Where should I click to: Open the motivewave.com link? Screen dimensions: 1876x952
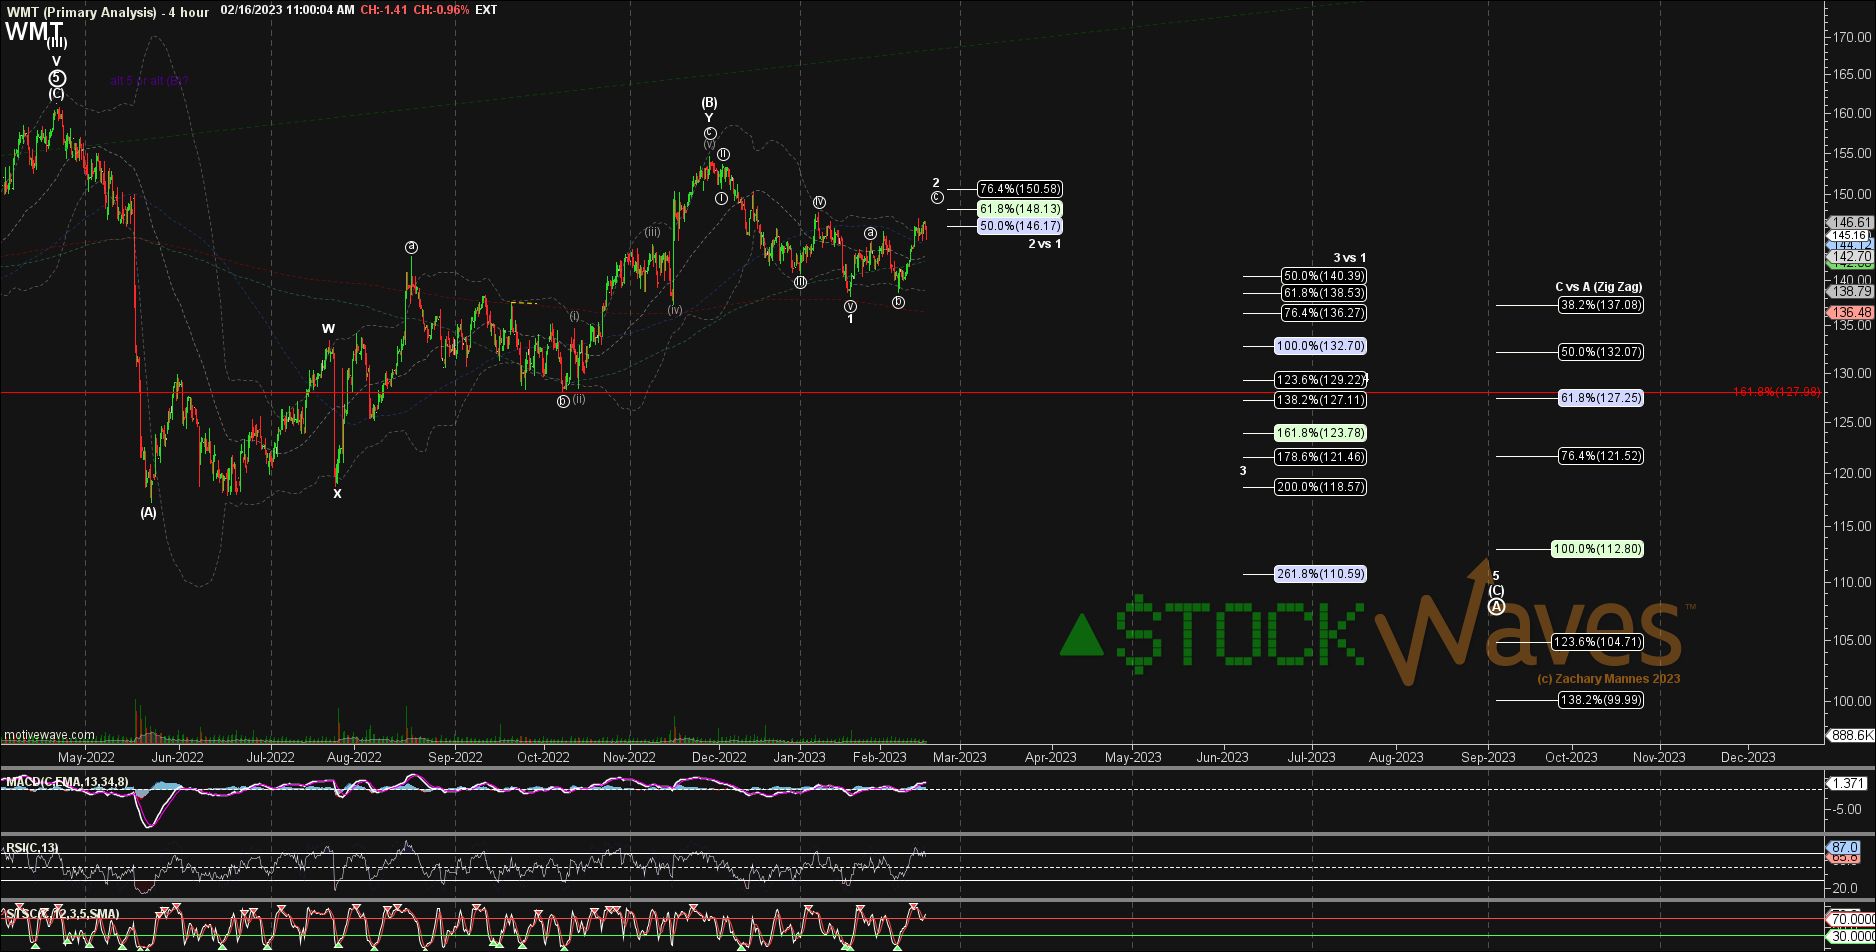[x=49, y=735]
